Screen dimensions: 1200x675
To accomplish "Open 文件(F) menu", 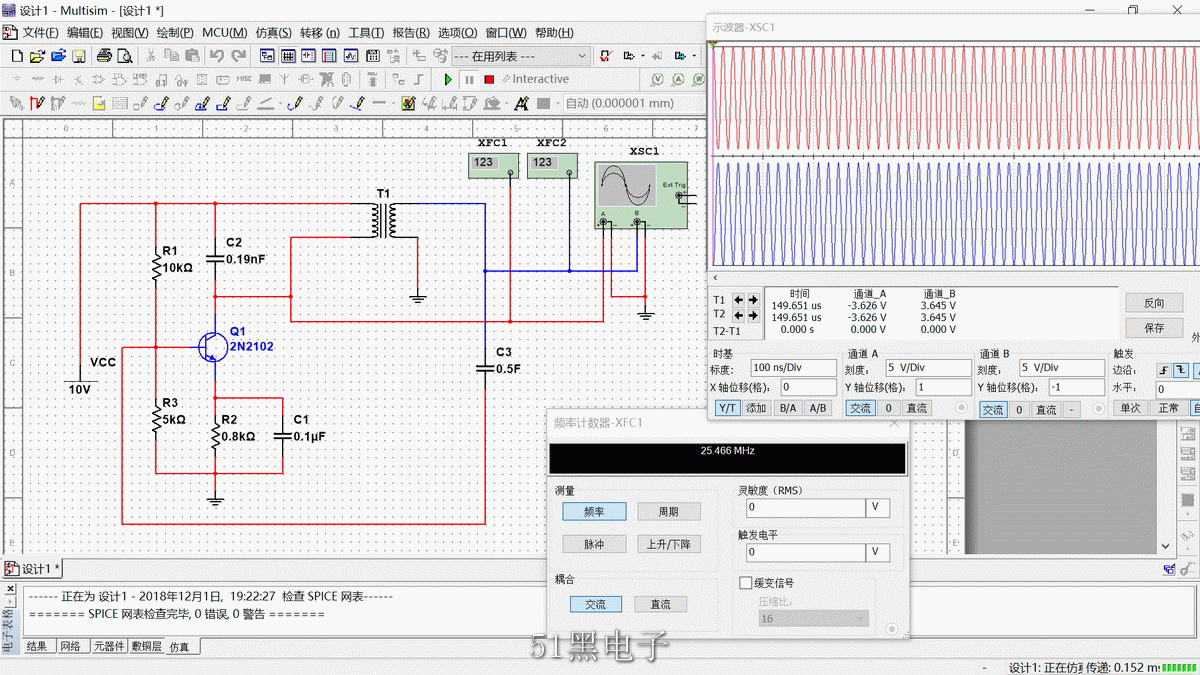I will point(40,32).
